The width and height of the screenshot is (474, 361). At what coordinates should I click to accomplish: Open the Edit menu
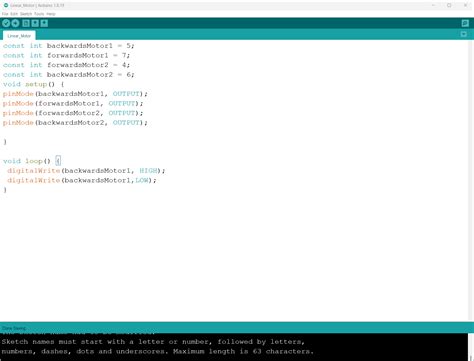point(14,14)
